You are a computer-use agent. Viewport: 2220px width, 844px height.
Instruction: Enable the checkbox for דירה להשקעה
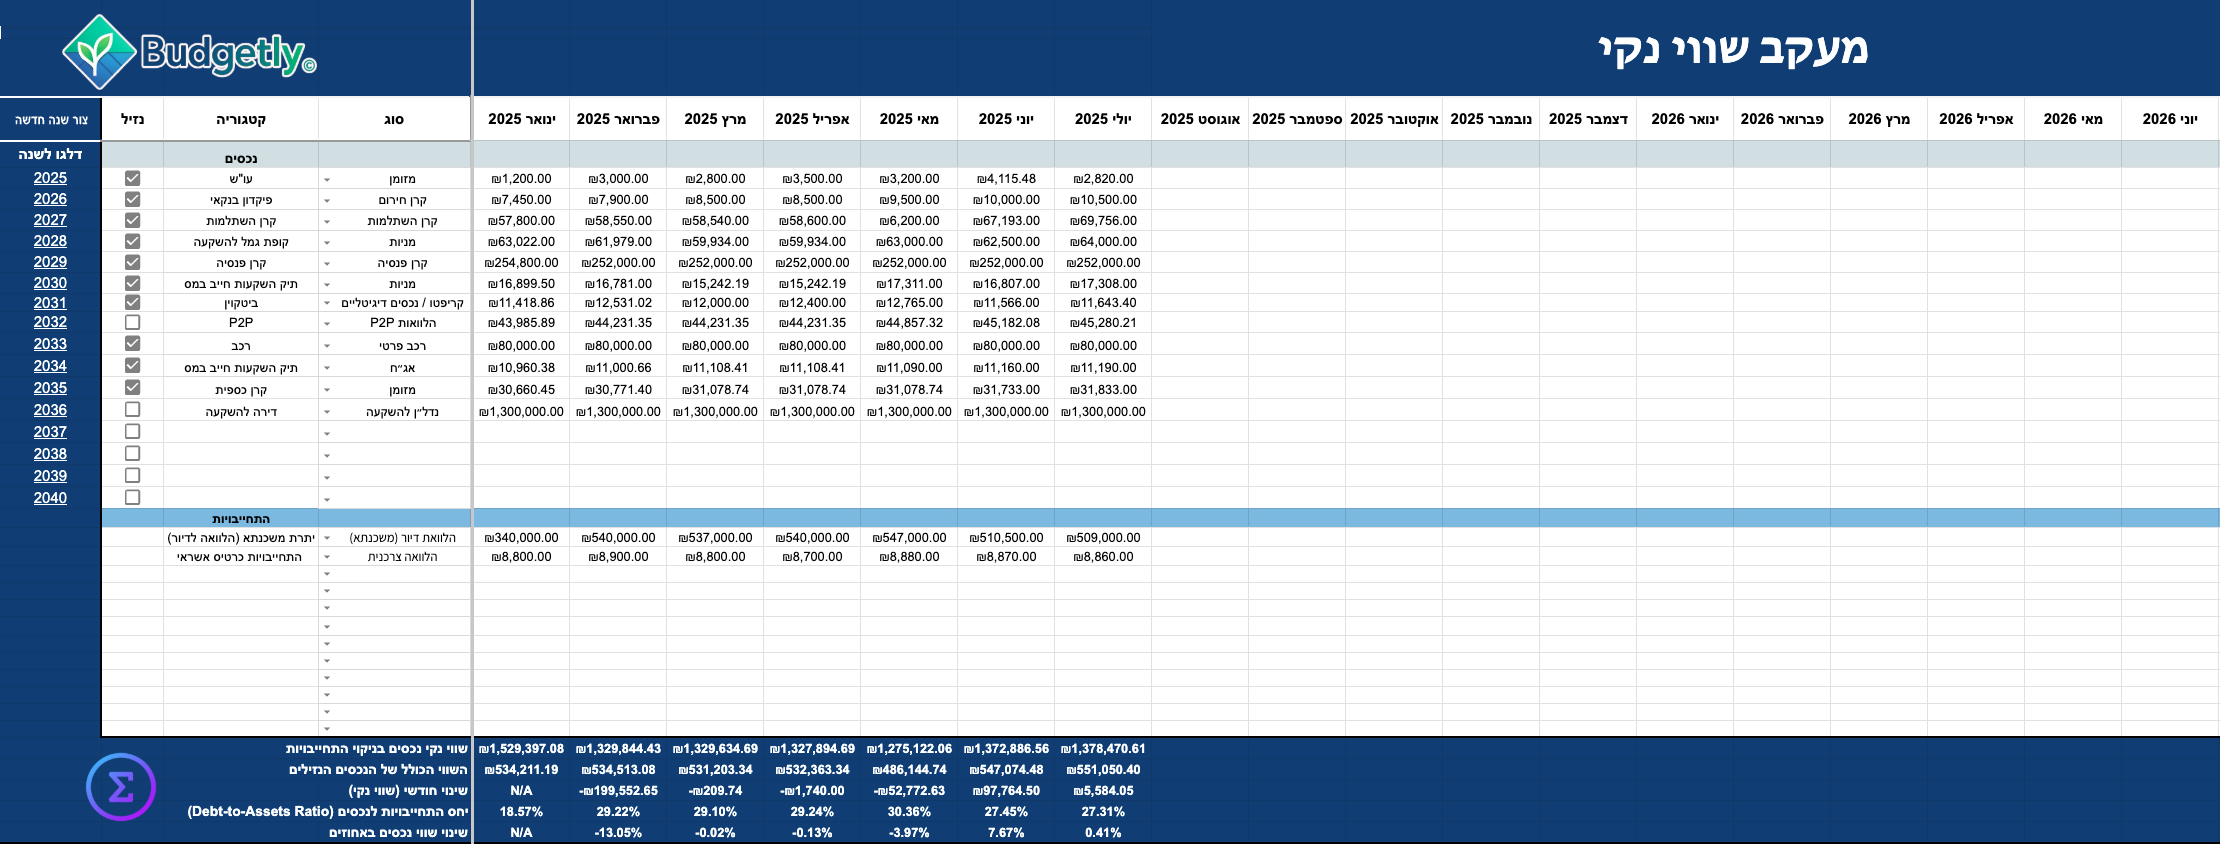point(132,410)
